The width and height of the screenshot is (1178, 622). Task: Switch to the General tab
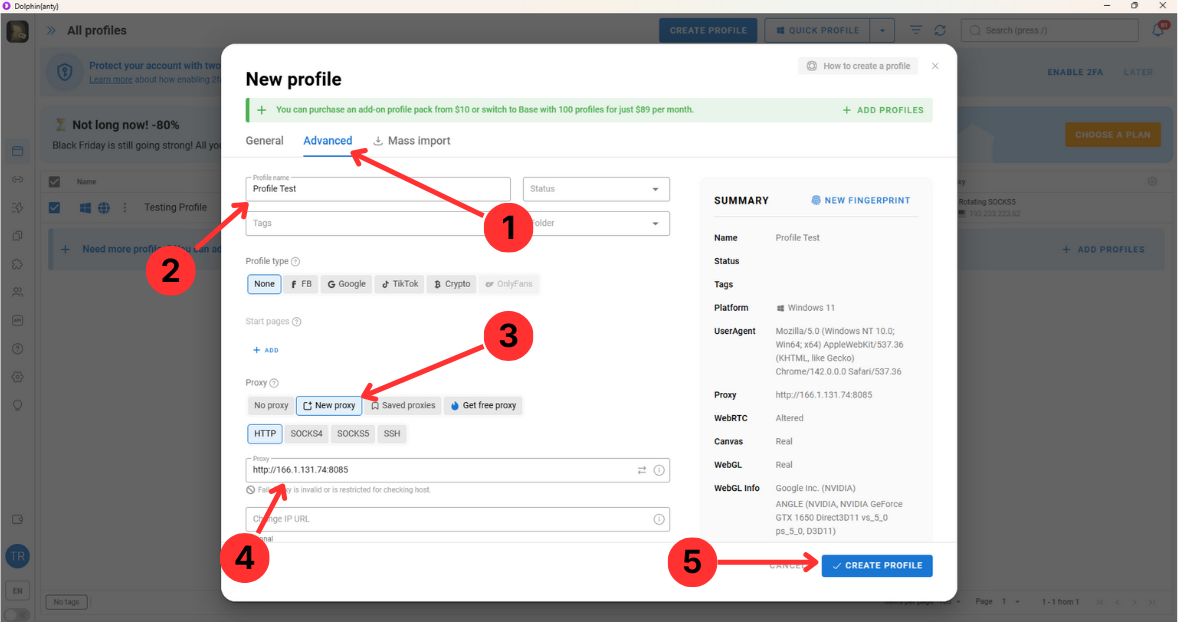pos(264,140)
